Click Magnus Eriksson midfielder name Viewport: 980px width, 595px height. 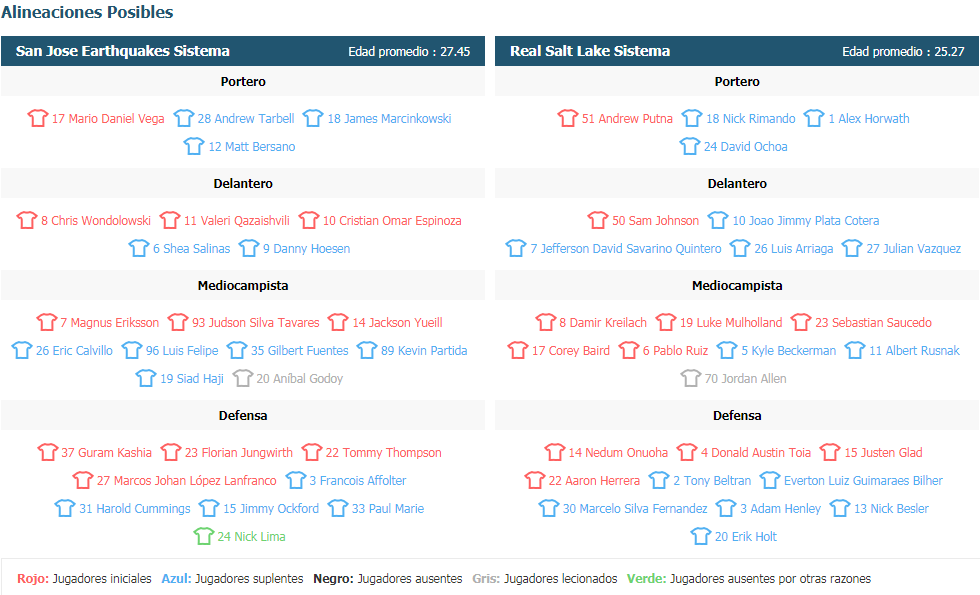[109, 323]
